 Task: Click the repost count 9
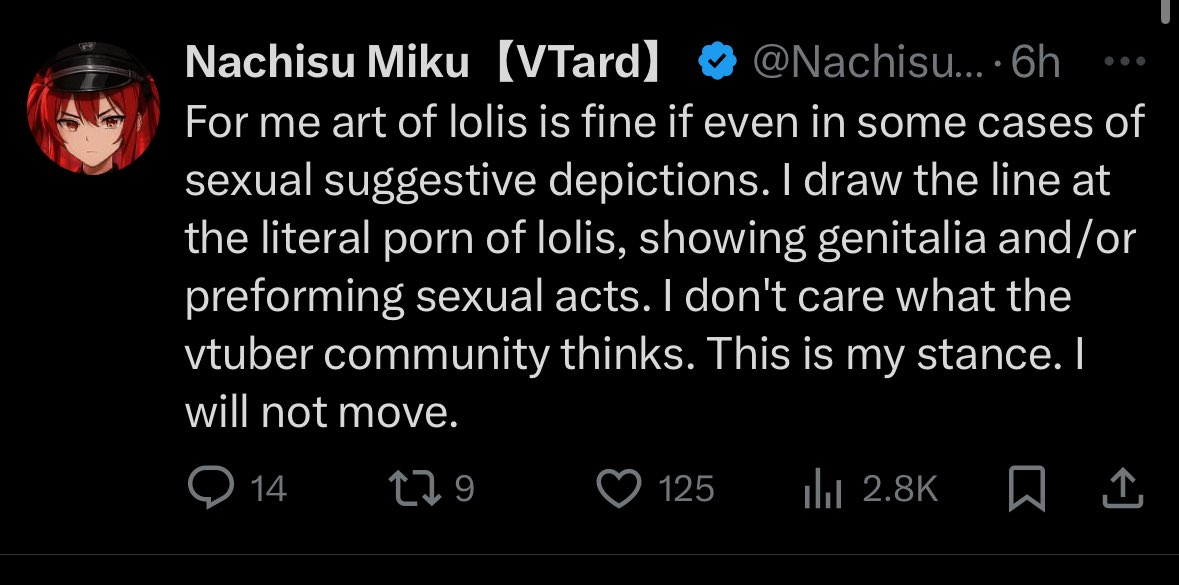click(464, 489)
